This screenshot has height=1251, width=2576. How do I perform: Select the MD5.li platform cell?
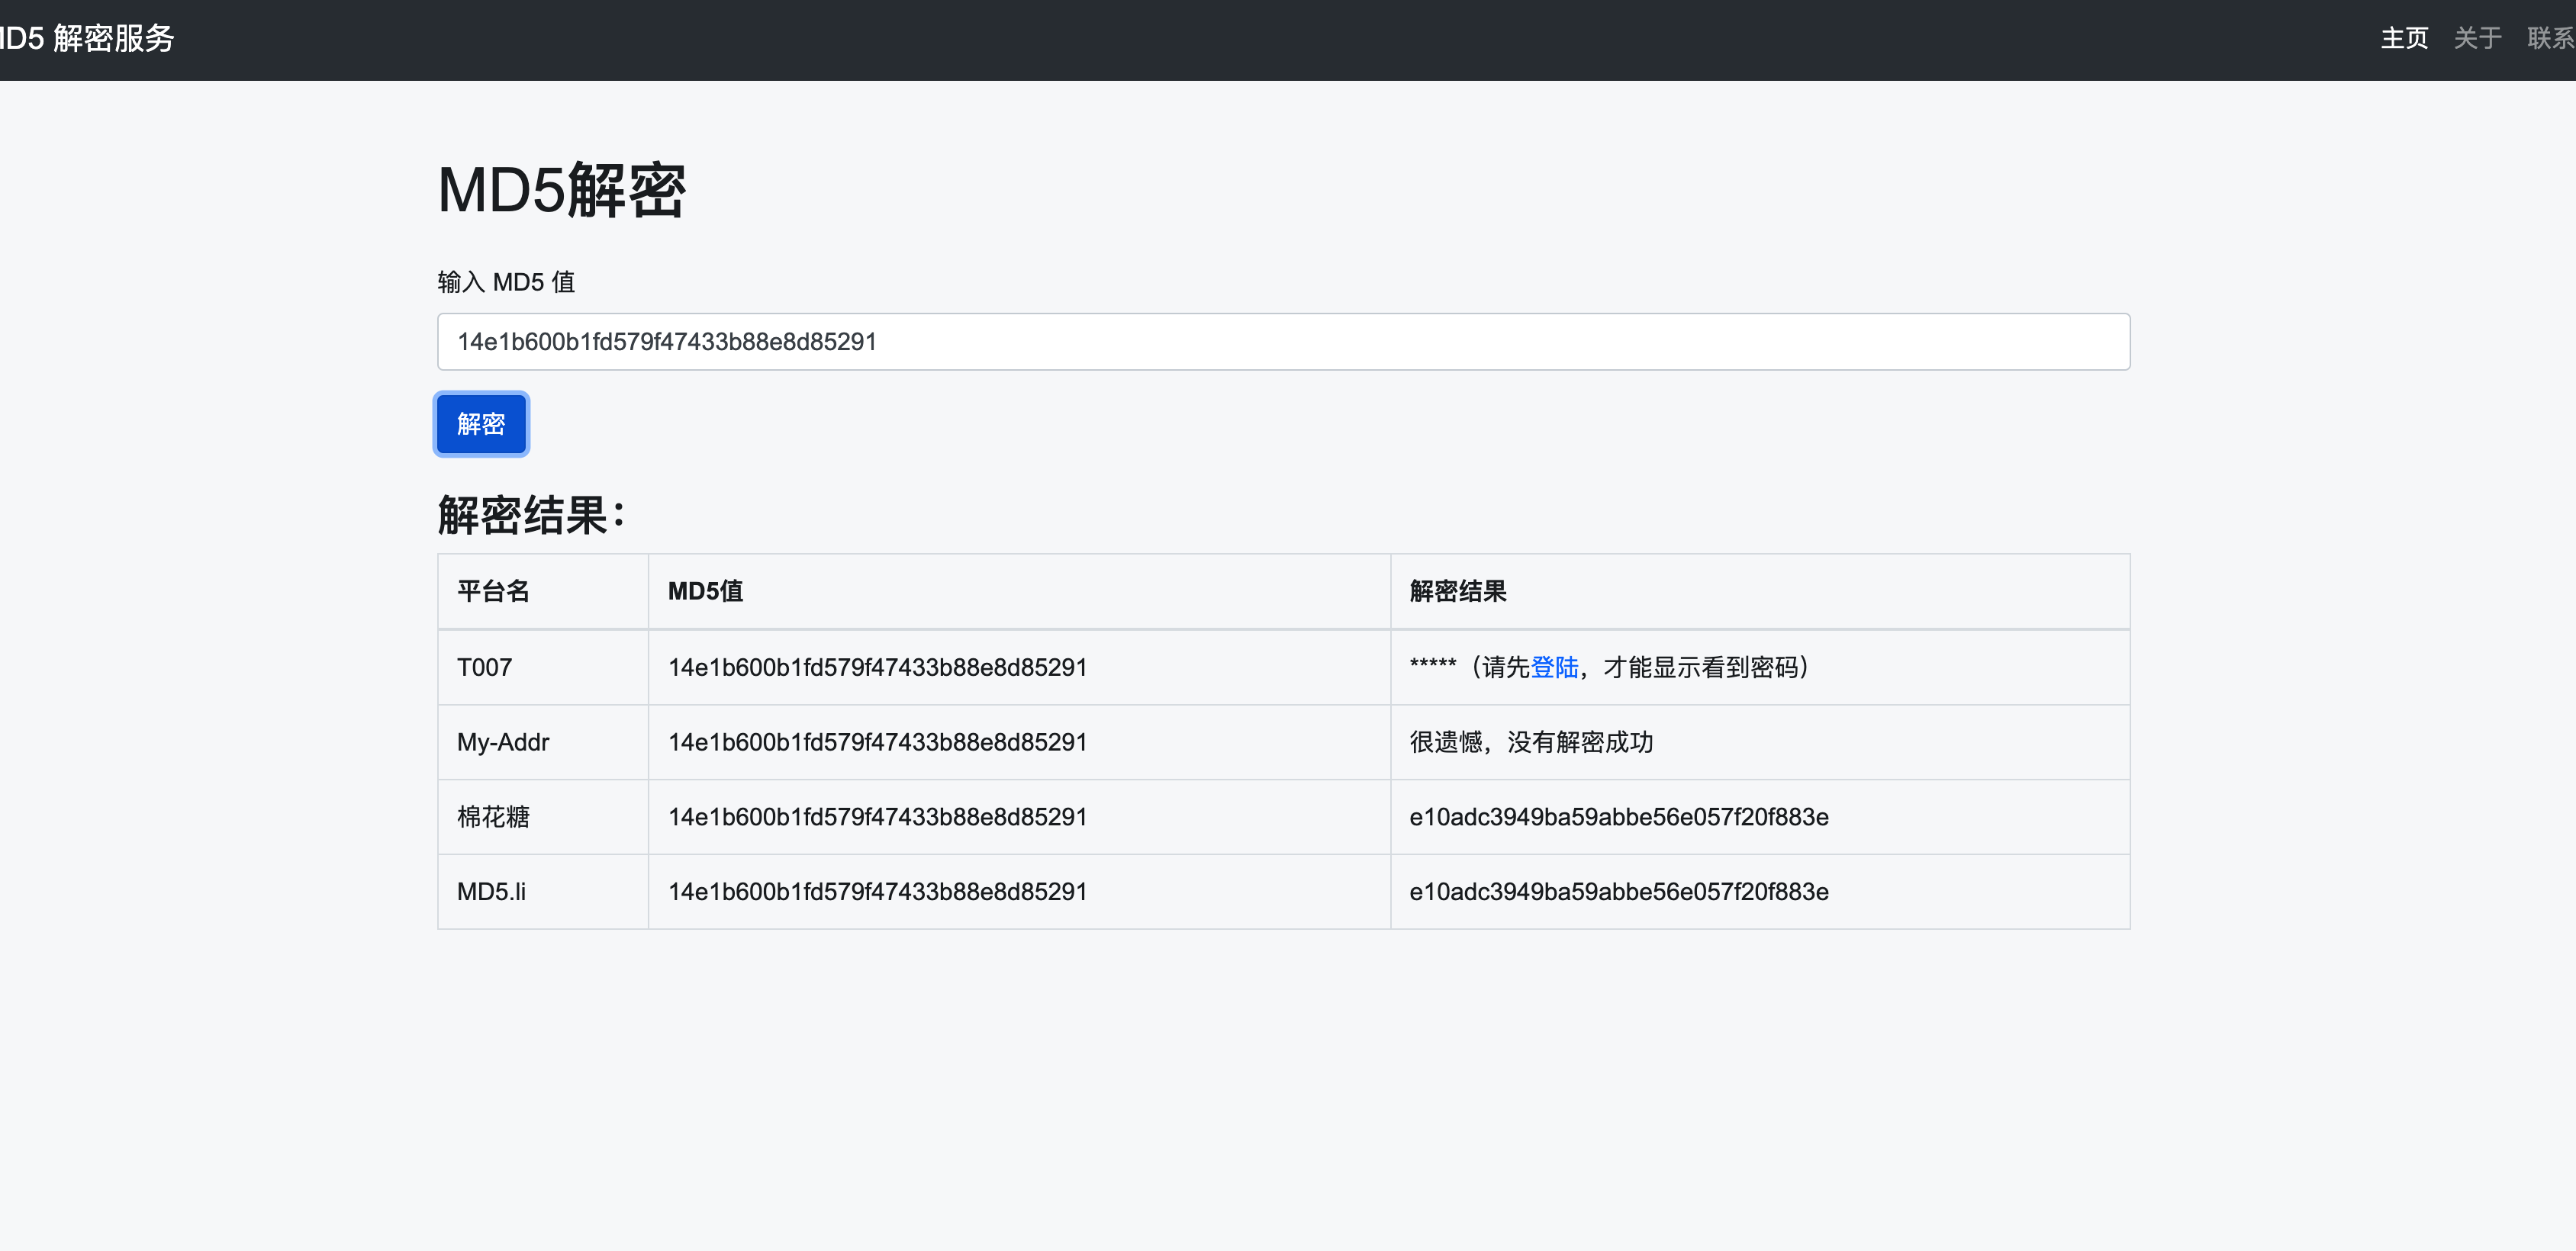[543, 892]
